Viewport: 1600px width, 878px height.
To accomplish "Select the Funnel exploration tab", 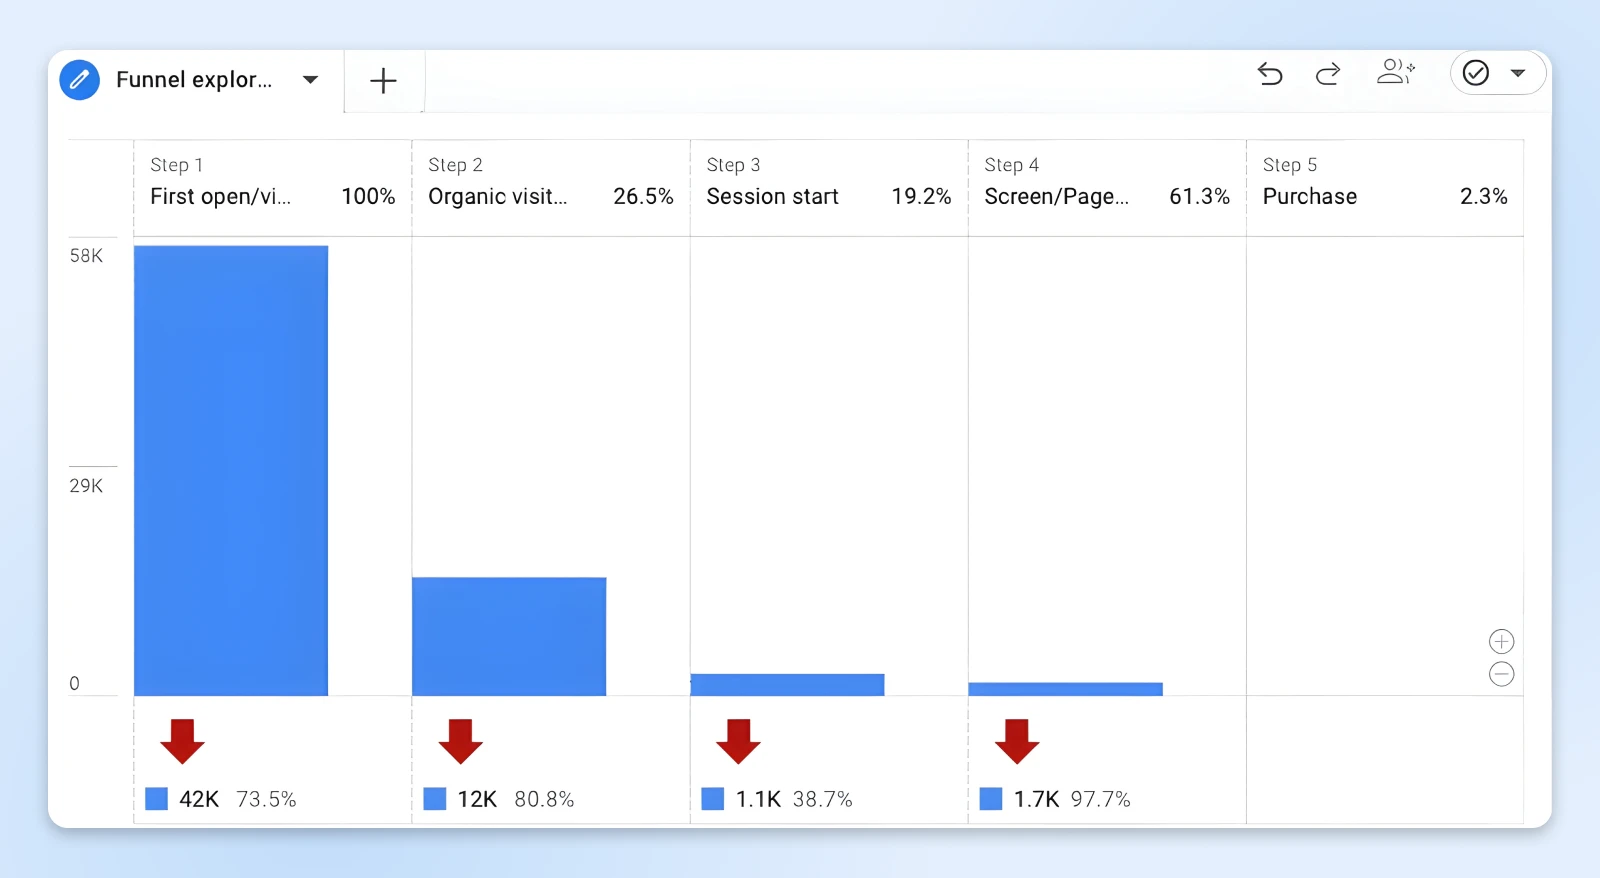I will coord(194,80).
